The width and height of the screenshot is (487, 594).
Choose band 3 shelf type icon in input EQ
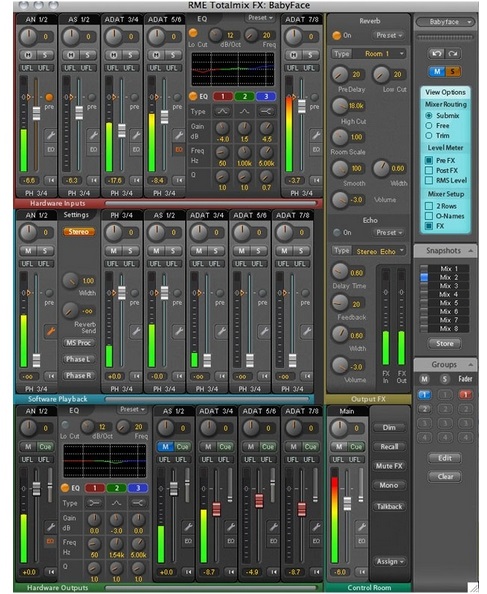[x=266, y=111]
